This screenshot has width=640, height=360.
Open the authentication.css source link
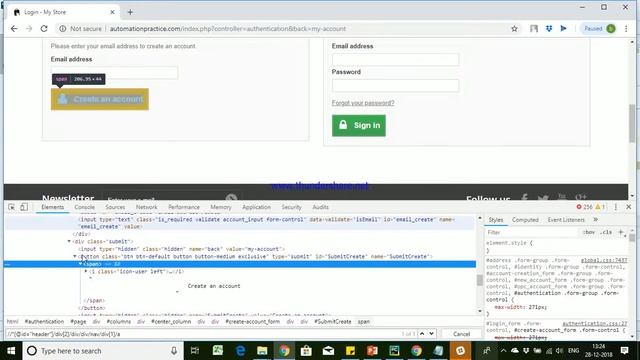(594, 323)
